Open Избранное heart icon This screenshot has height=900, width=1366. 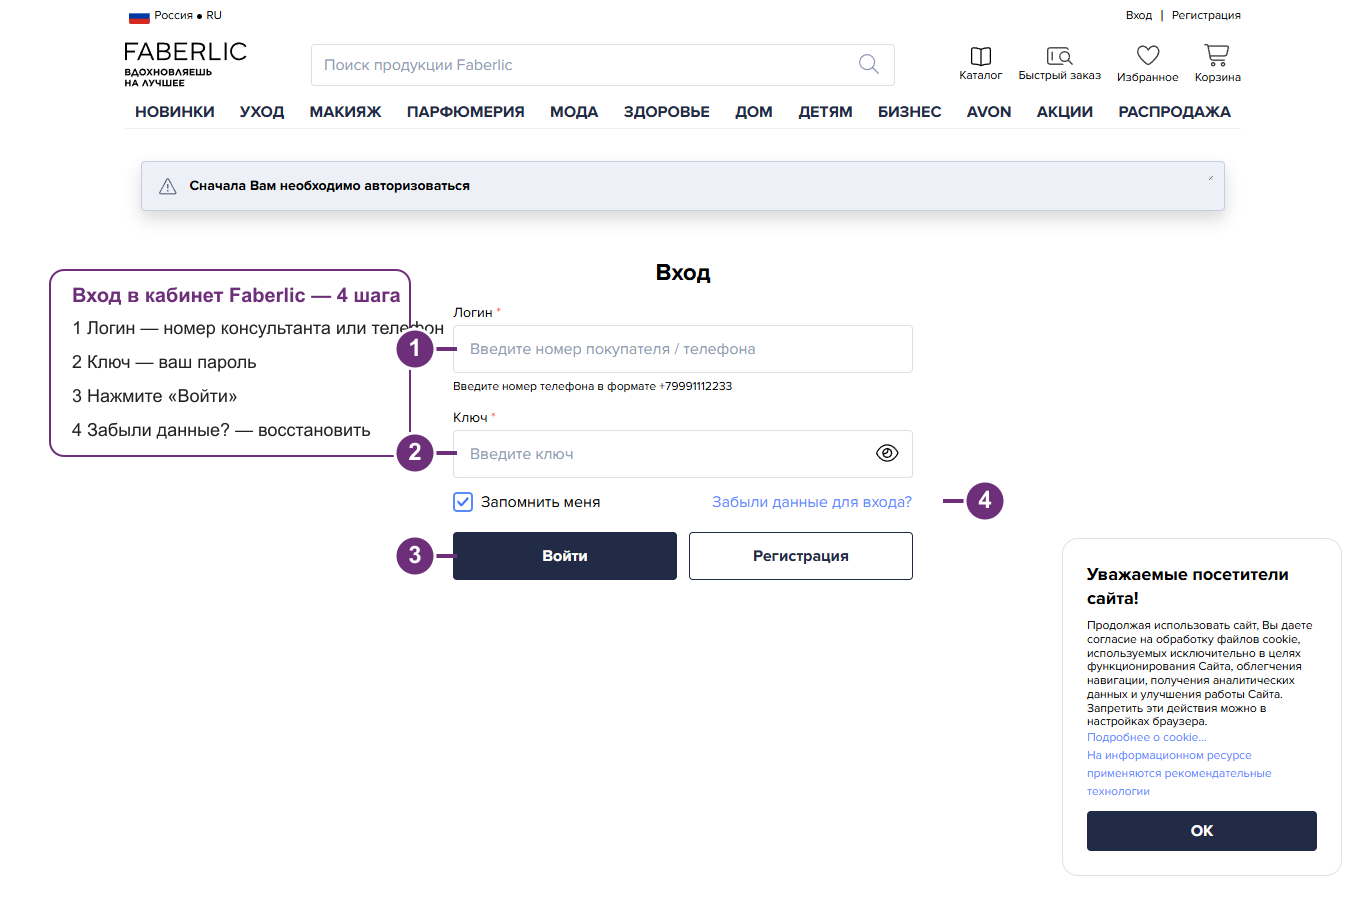[x=1148, y=56]
